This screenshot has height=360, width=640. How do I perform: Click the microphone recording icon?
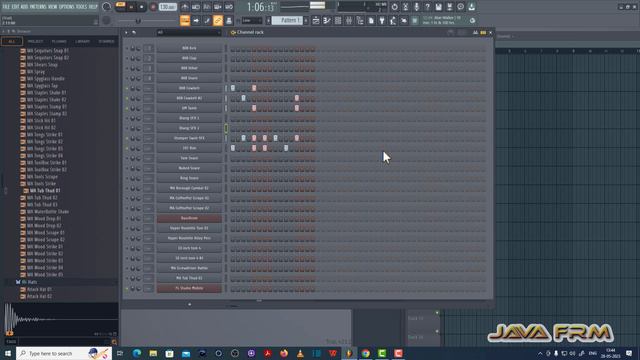(416, 7)
